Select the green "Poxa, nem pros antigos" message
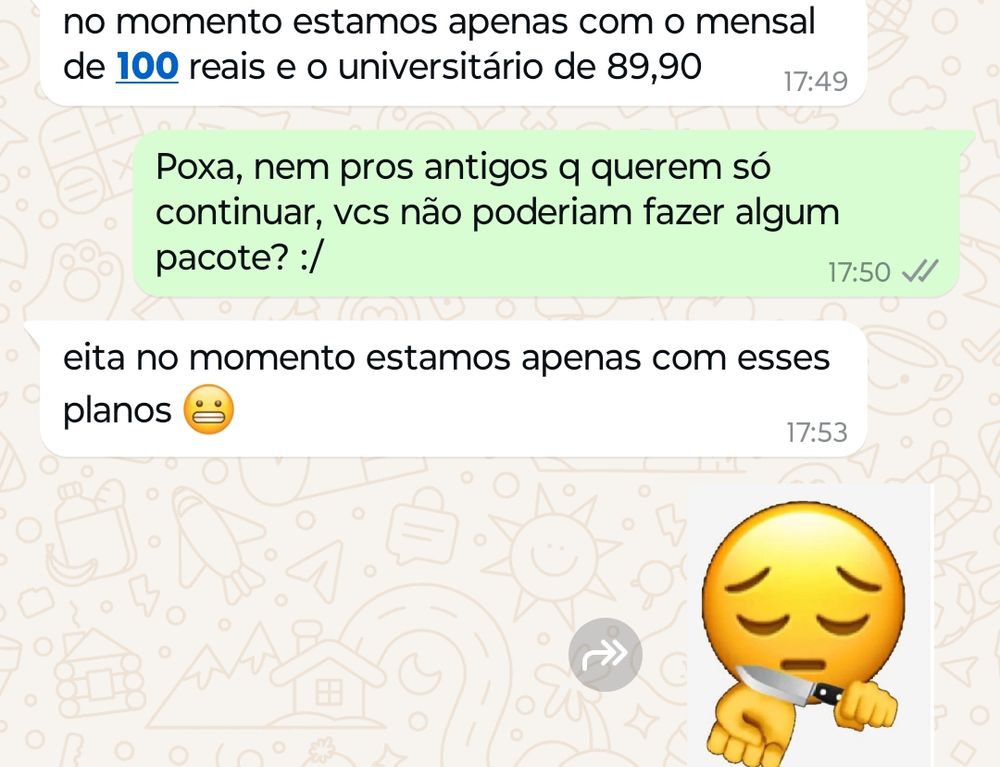The width and height of the screenshot is (1000, 767). coord(546,214)
